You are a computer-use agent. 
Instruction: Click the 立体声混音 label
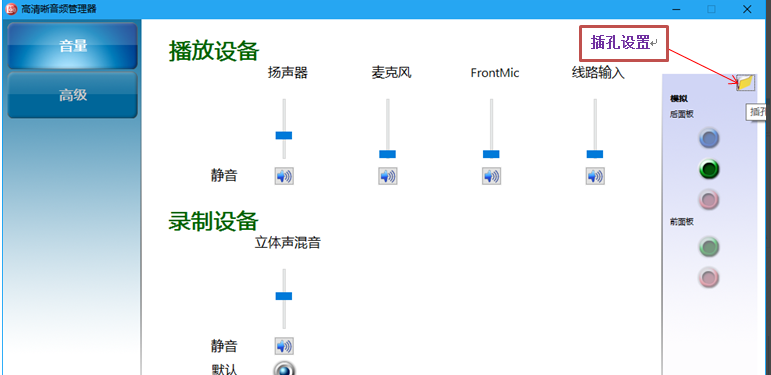coord(288,242)
